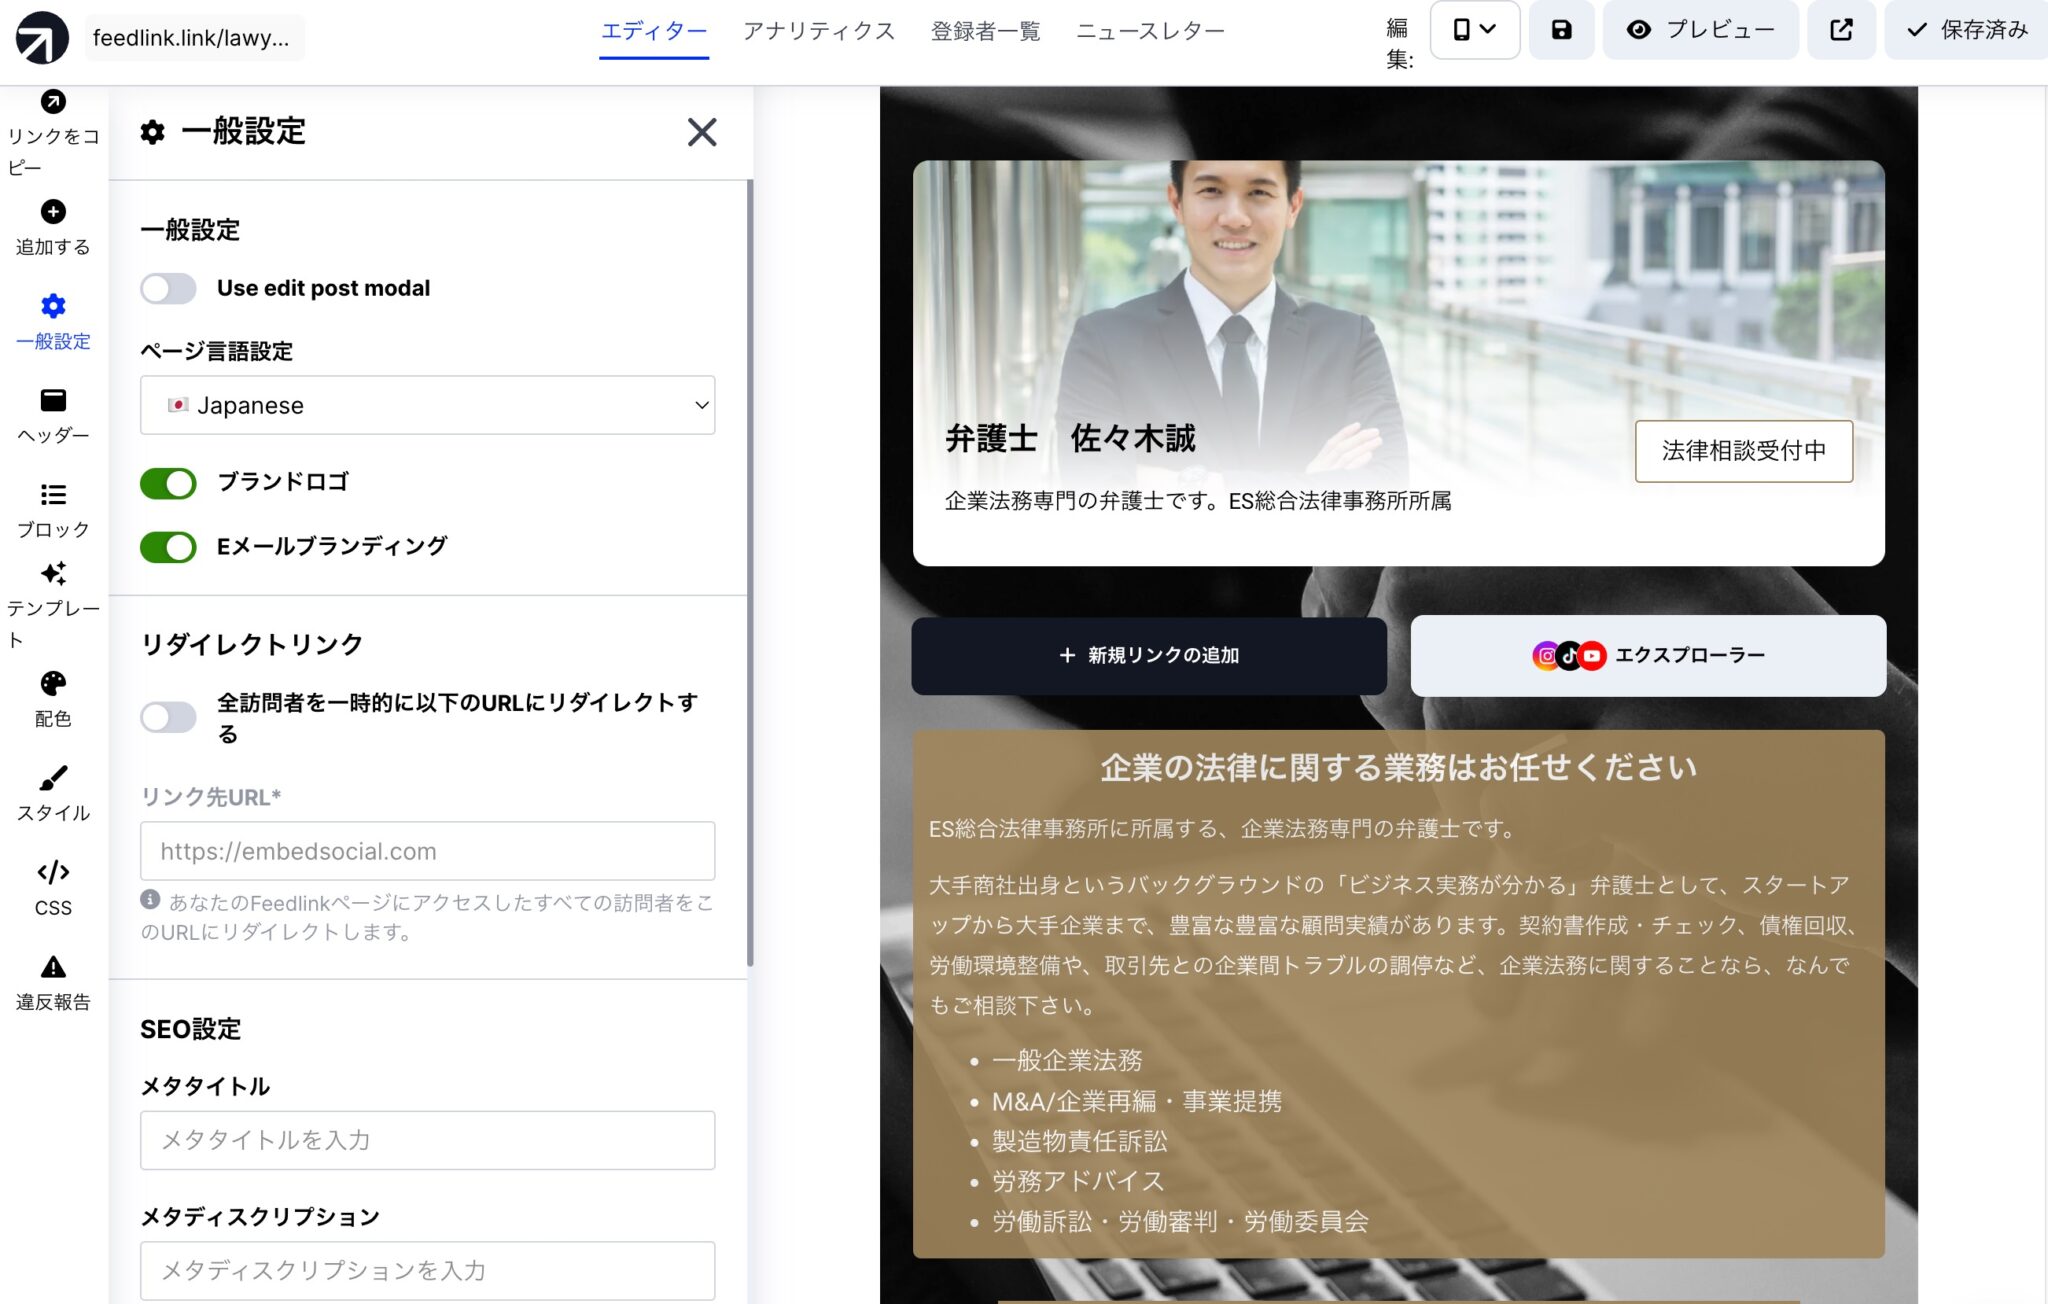Image resolution: width=2048 pixels, height=1304 pixels.
Task: Click the 保存済み button
Action: pos(1966,30)
